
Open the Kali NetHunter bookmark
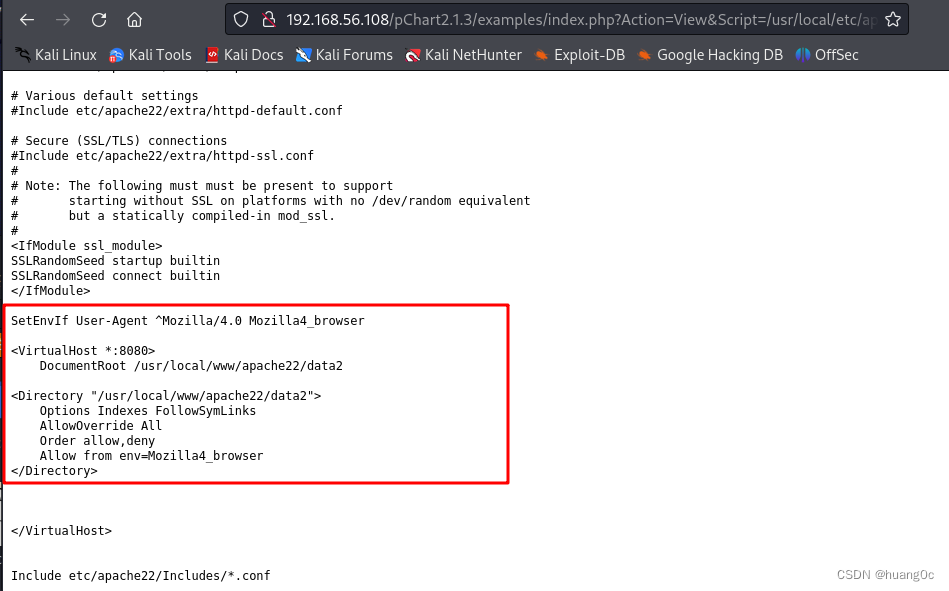[464, 55]
